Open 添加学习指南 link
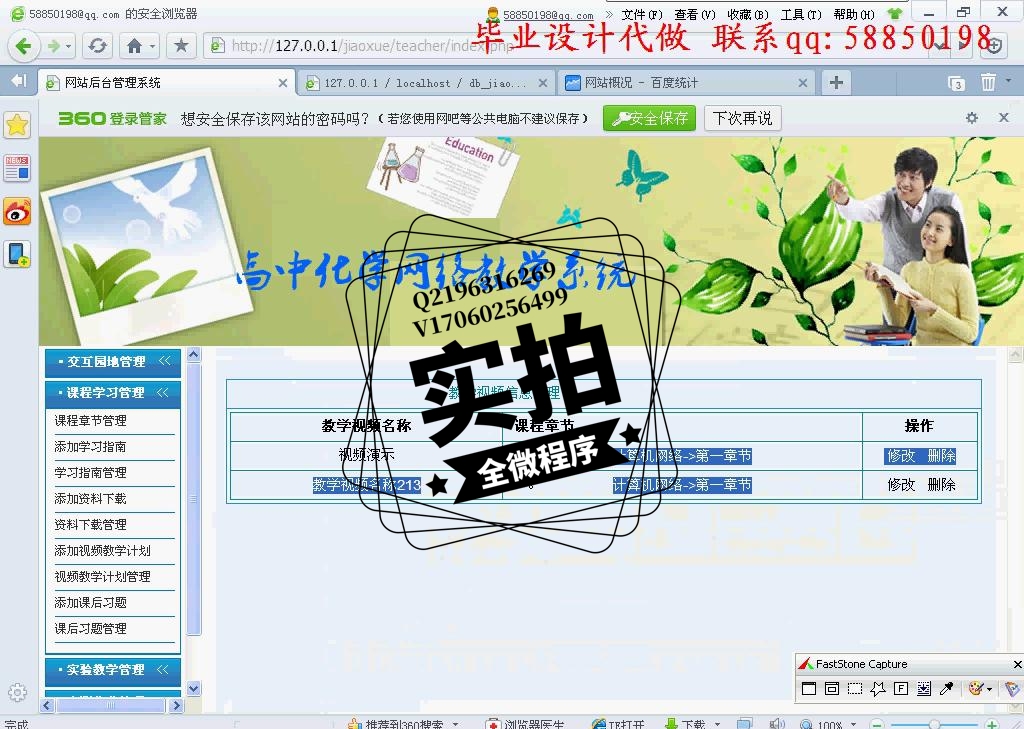 point(90,447)
